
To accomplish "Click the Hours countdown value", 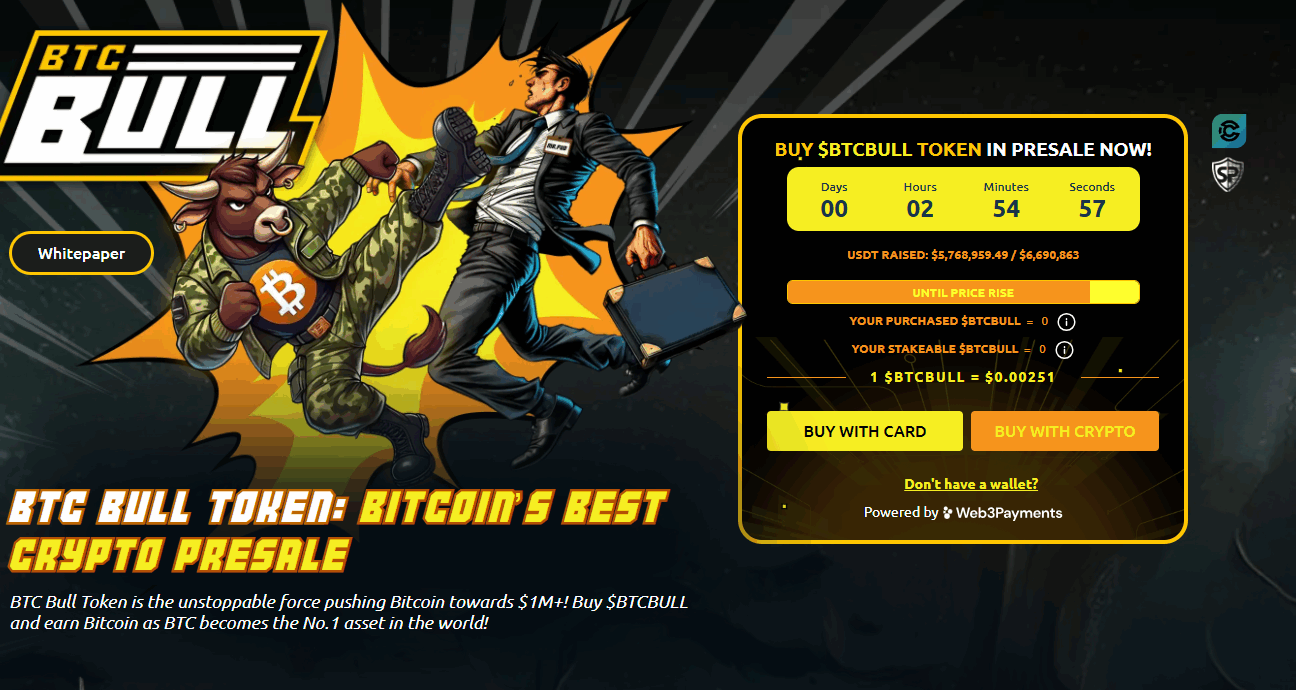I will click(x=920, y=209).
